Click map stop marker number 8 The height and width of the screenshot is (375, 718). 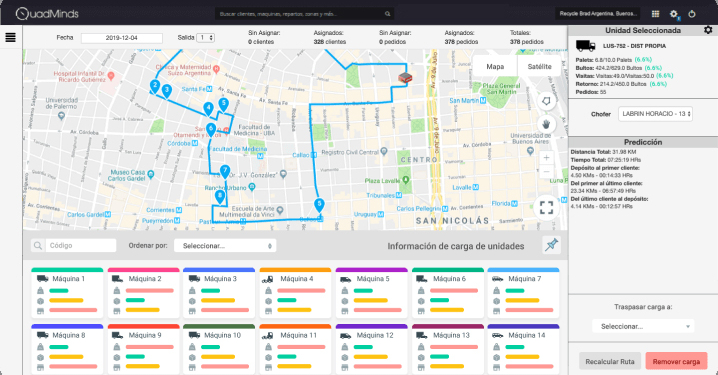[220, 197]
